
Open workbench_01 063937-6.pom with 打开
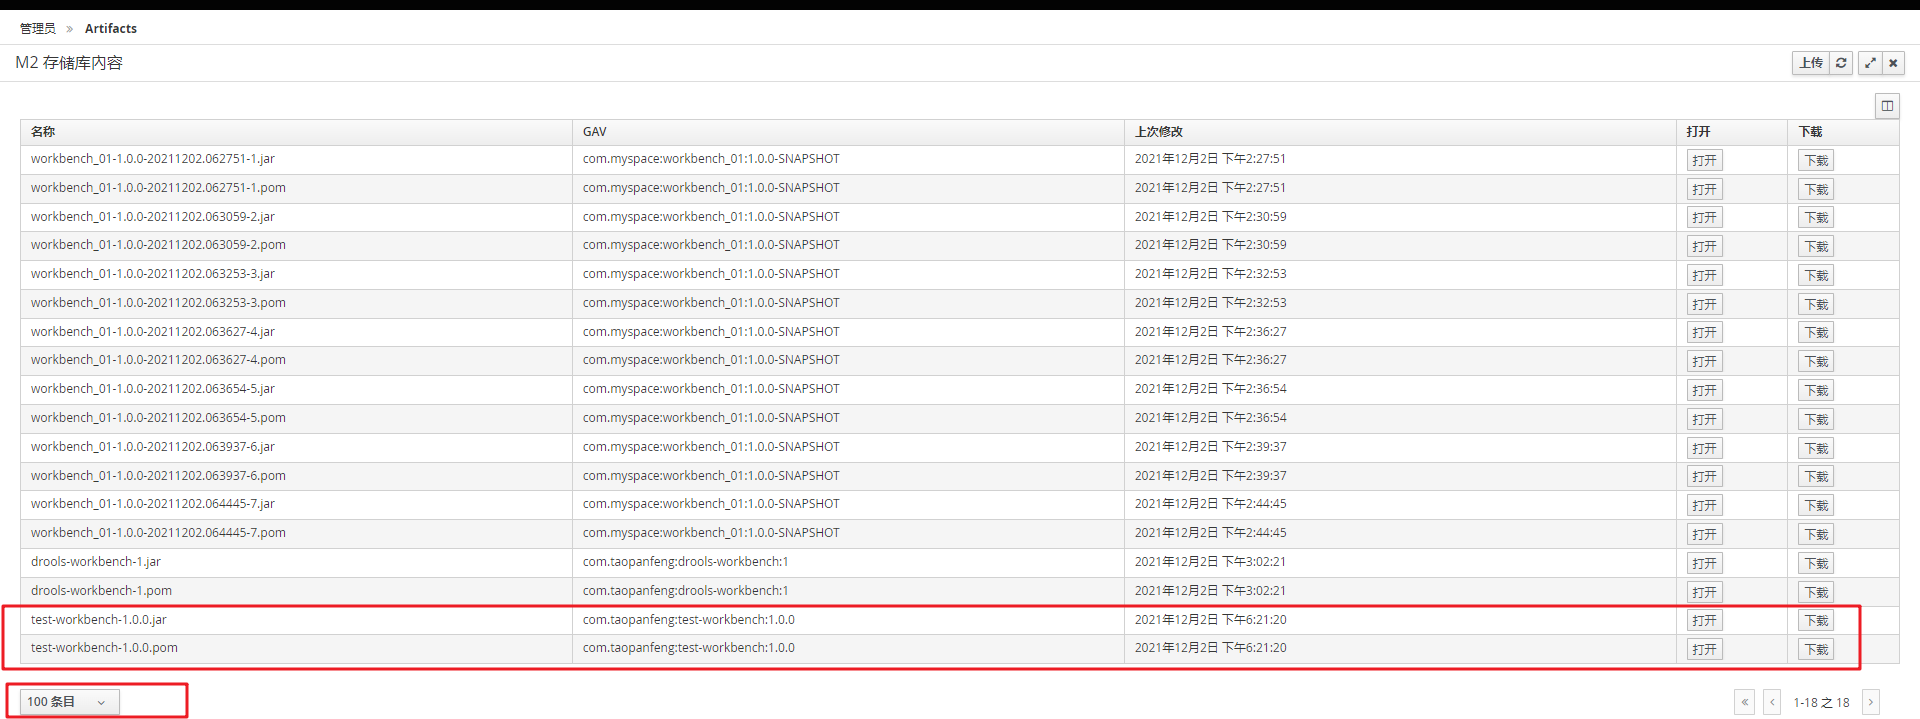[x=1705, y=477]
